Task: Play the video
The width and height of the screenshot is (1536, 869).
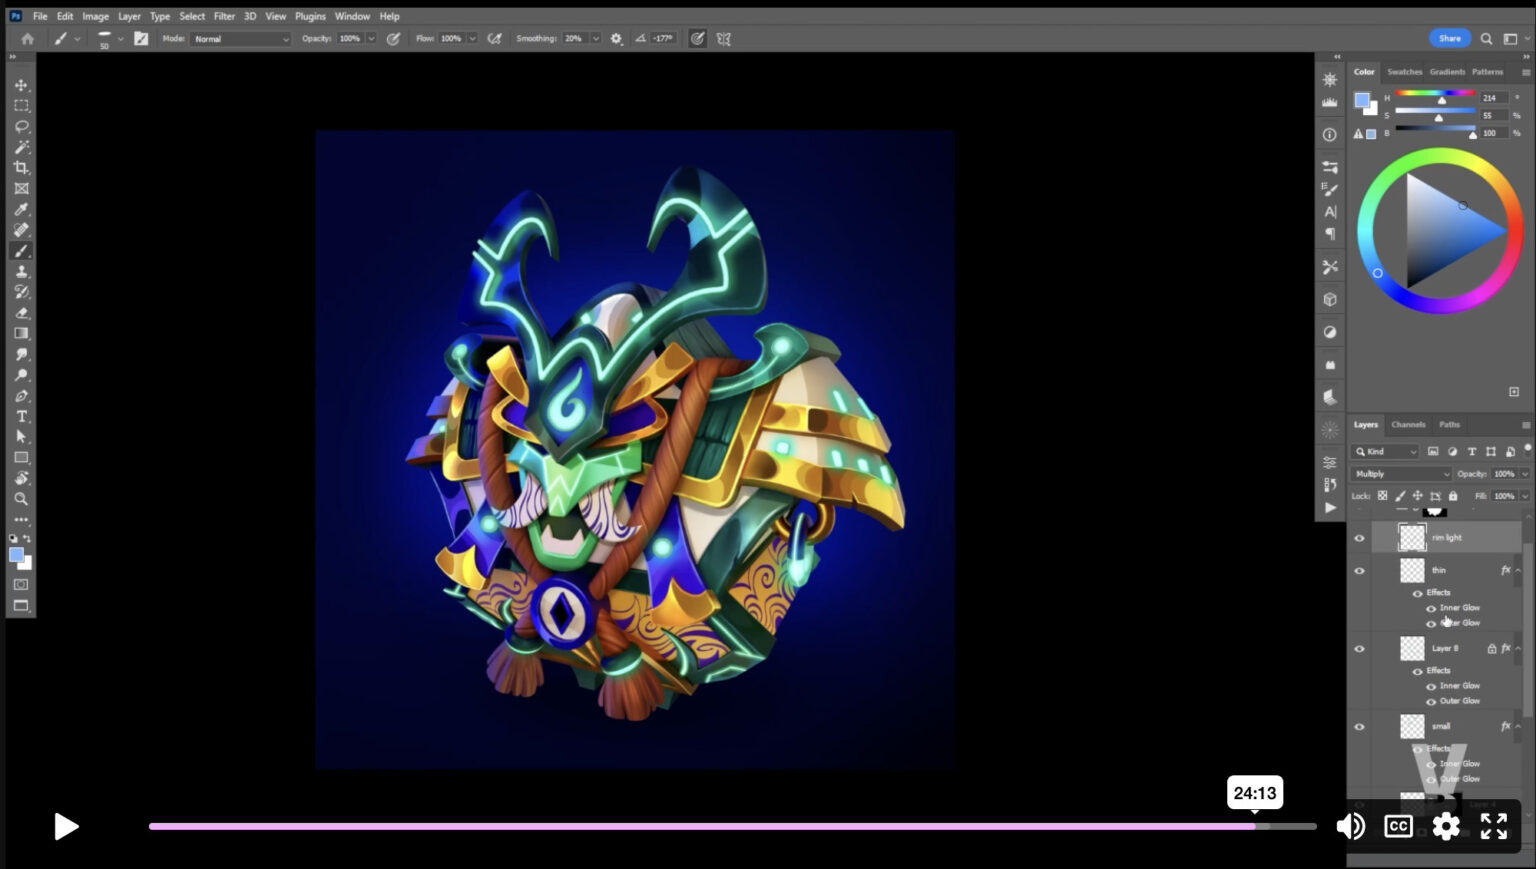Action: click(x=66, y=826)
